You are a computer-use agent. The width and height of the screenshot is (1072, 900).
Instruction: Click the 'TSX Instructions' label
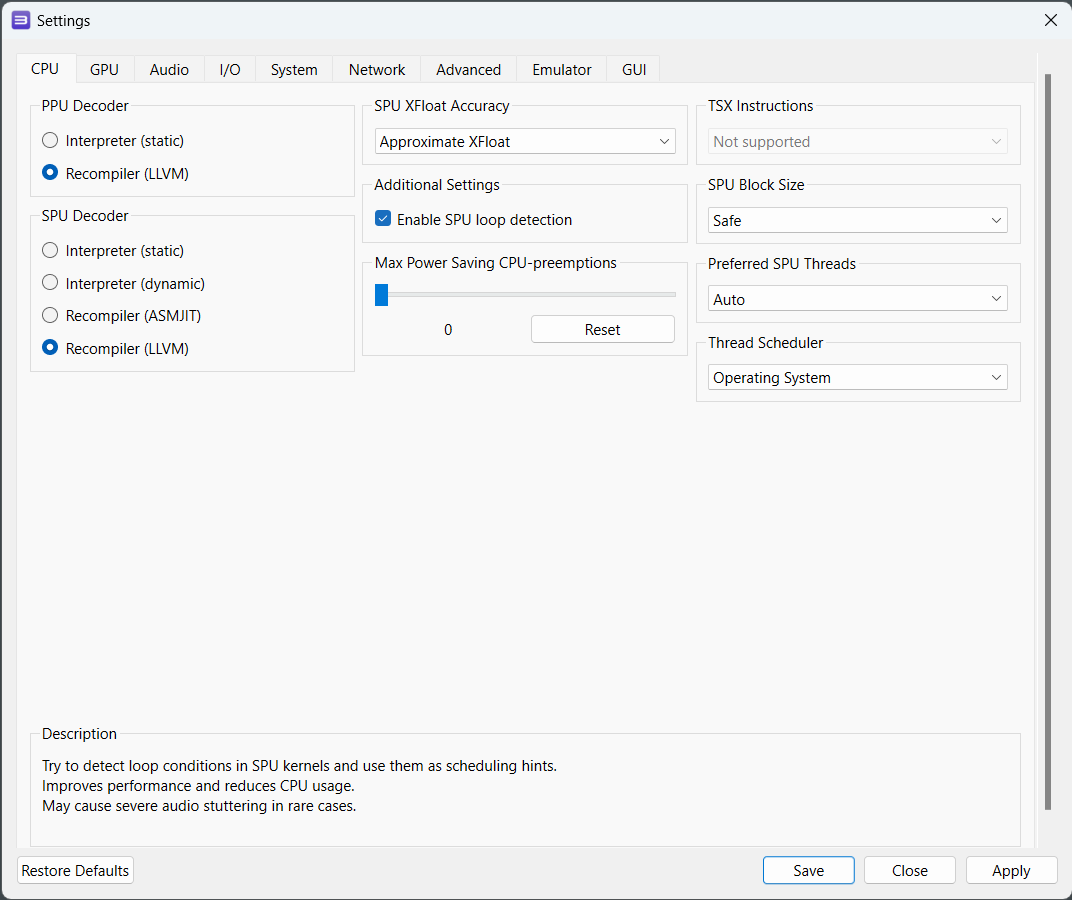760,106
